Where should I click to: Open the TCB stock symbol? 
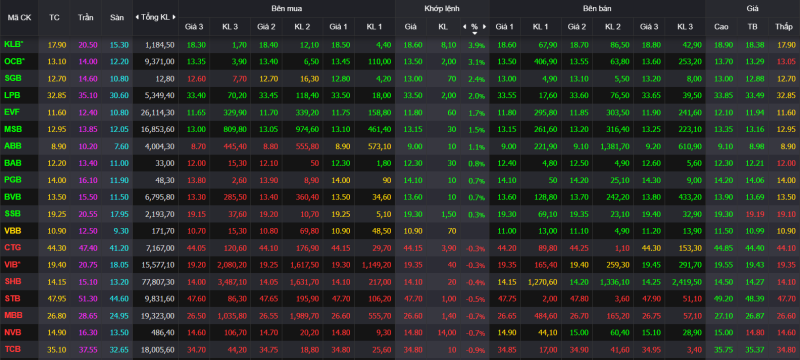coord(12,349)
